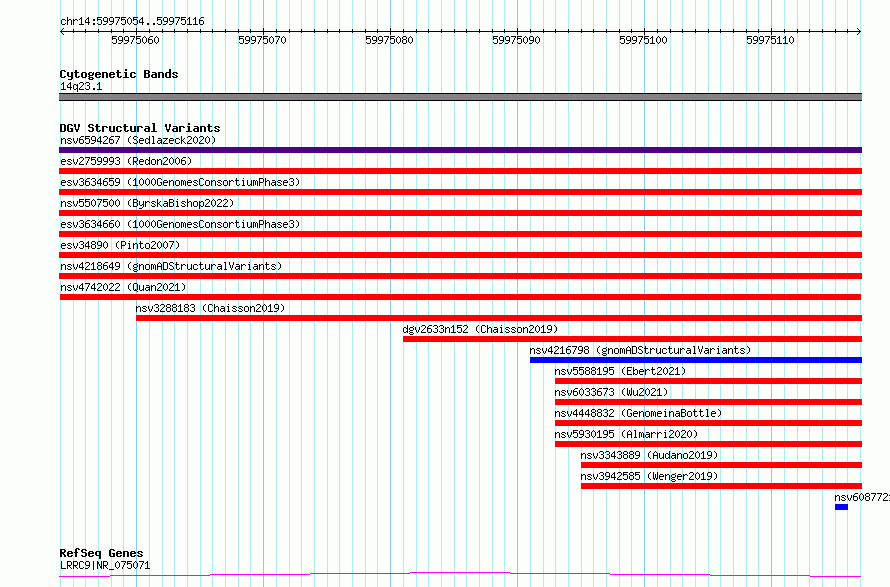Click esv3634660 (1000GenomesConsortiumPhase3) label
The width and height of the screenshot is (890, 587).
tap(180, 224)
